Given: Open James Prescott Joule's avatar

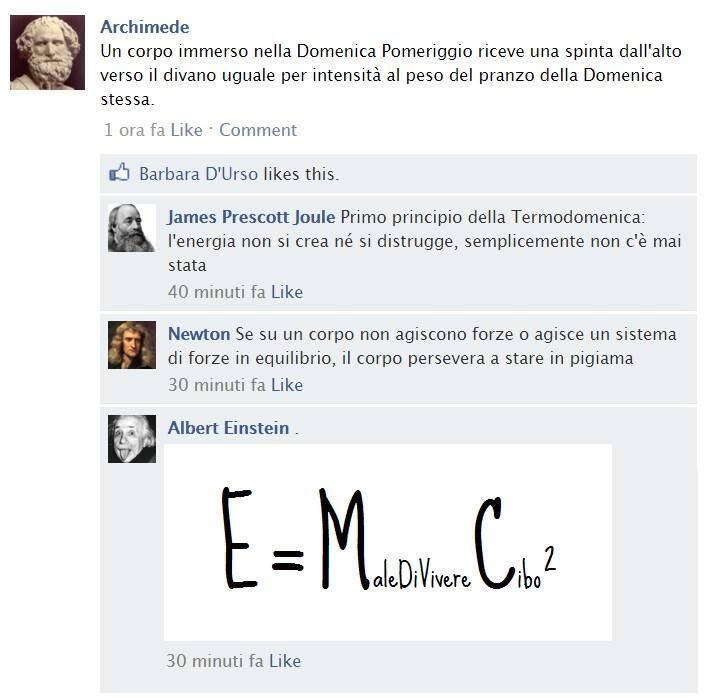Looking at the screenshot, I should [132, 228].
